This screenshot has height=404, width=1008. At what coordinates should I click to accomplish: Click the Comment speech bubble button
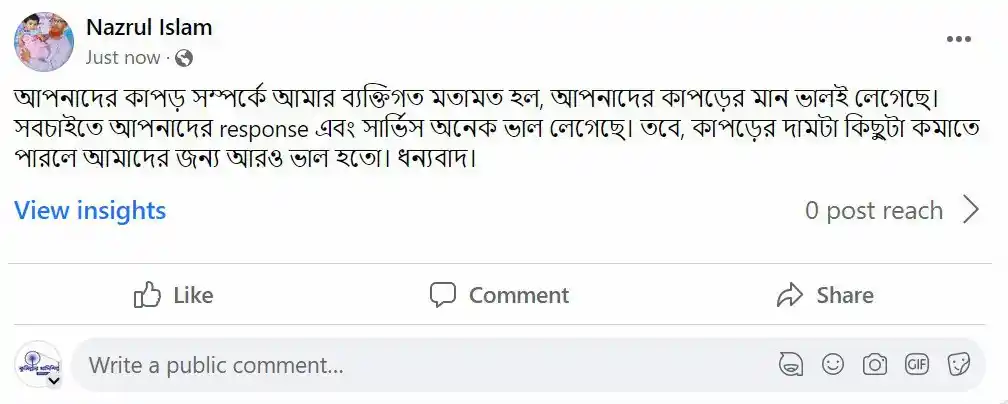(x=499, y=295)
